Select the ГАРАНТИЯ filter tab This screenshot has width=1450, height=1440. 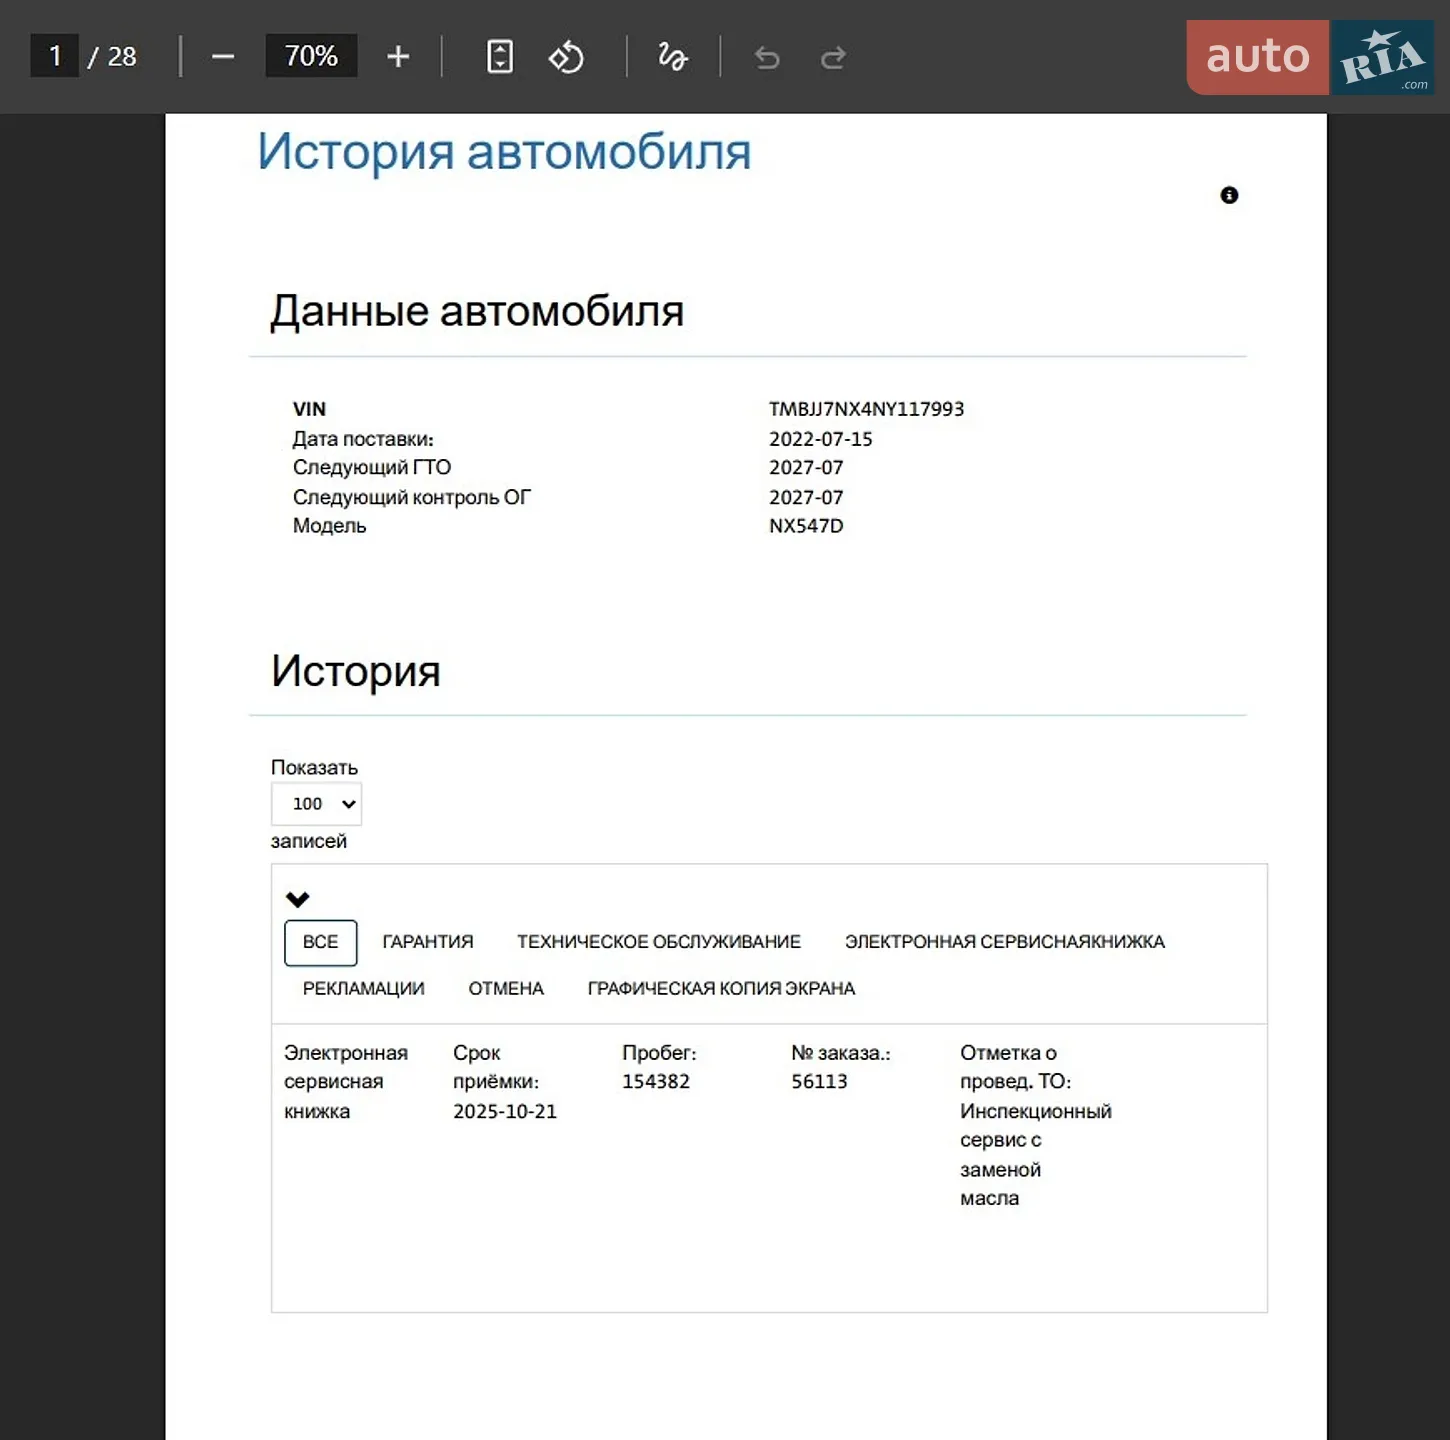pos(428,942)
